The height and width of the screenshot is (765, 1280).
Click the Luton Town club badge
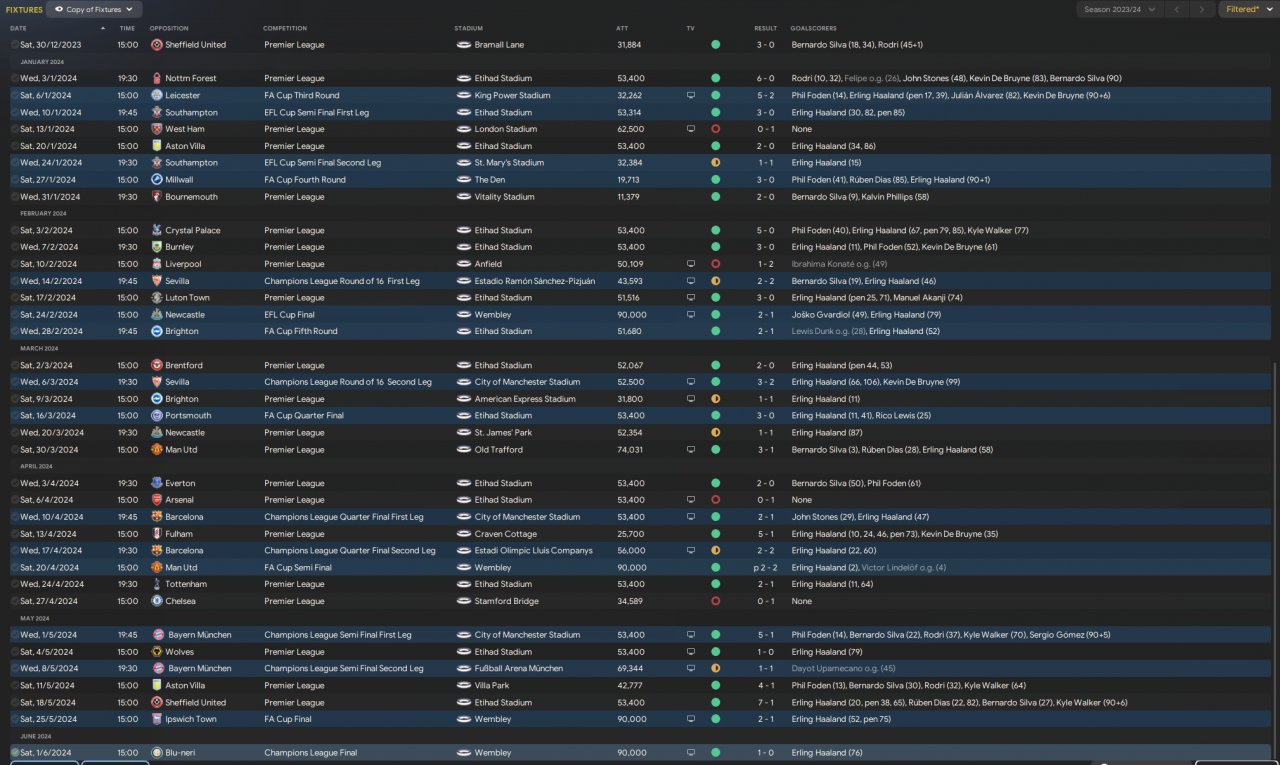(x=157, y=298)
